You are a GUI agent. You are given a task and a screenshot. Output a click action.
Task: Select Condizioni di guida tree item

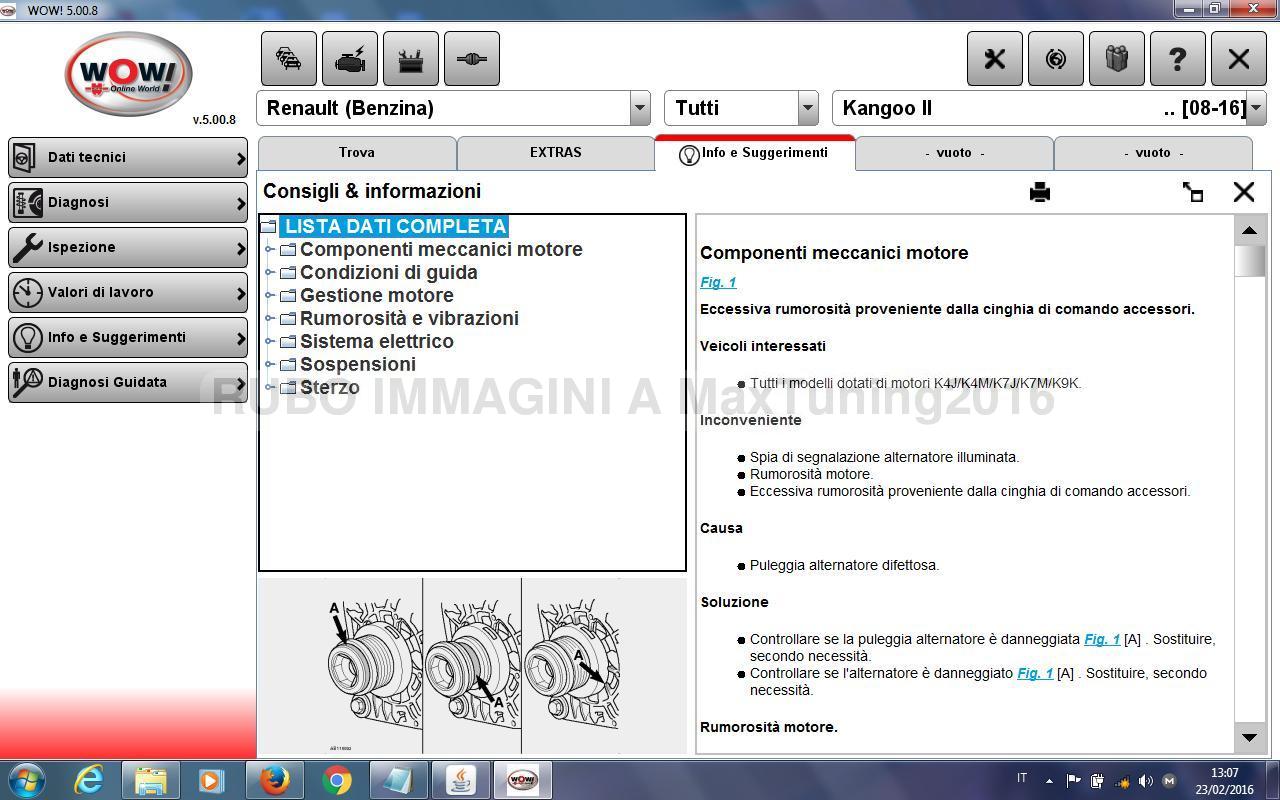(388, 273)
